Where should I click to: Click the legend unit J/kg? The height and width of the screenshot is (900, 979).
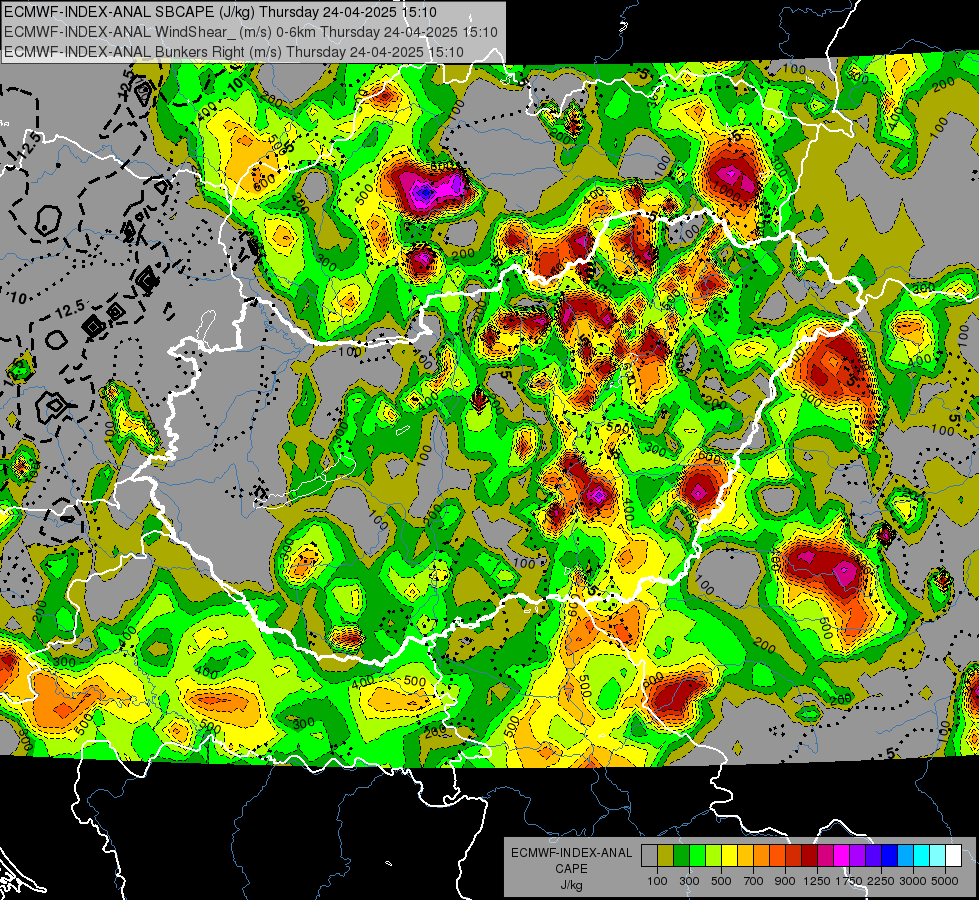pyautogui.click(x=572, y=885)
